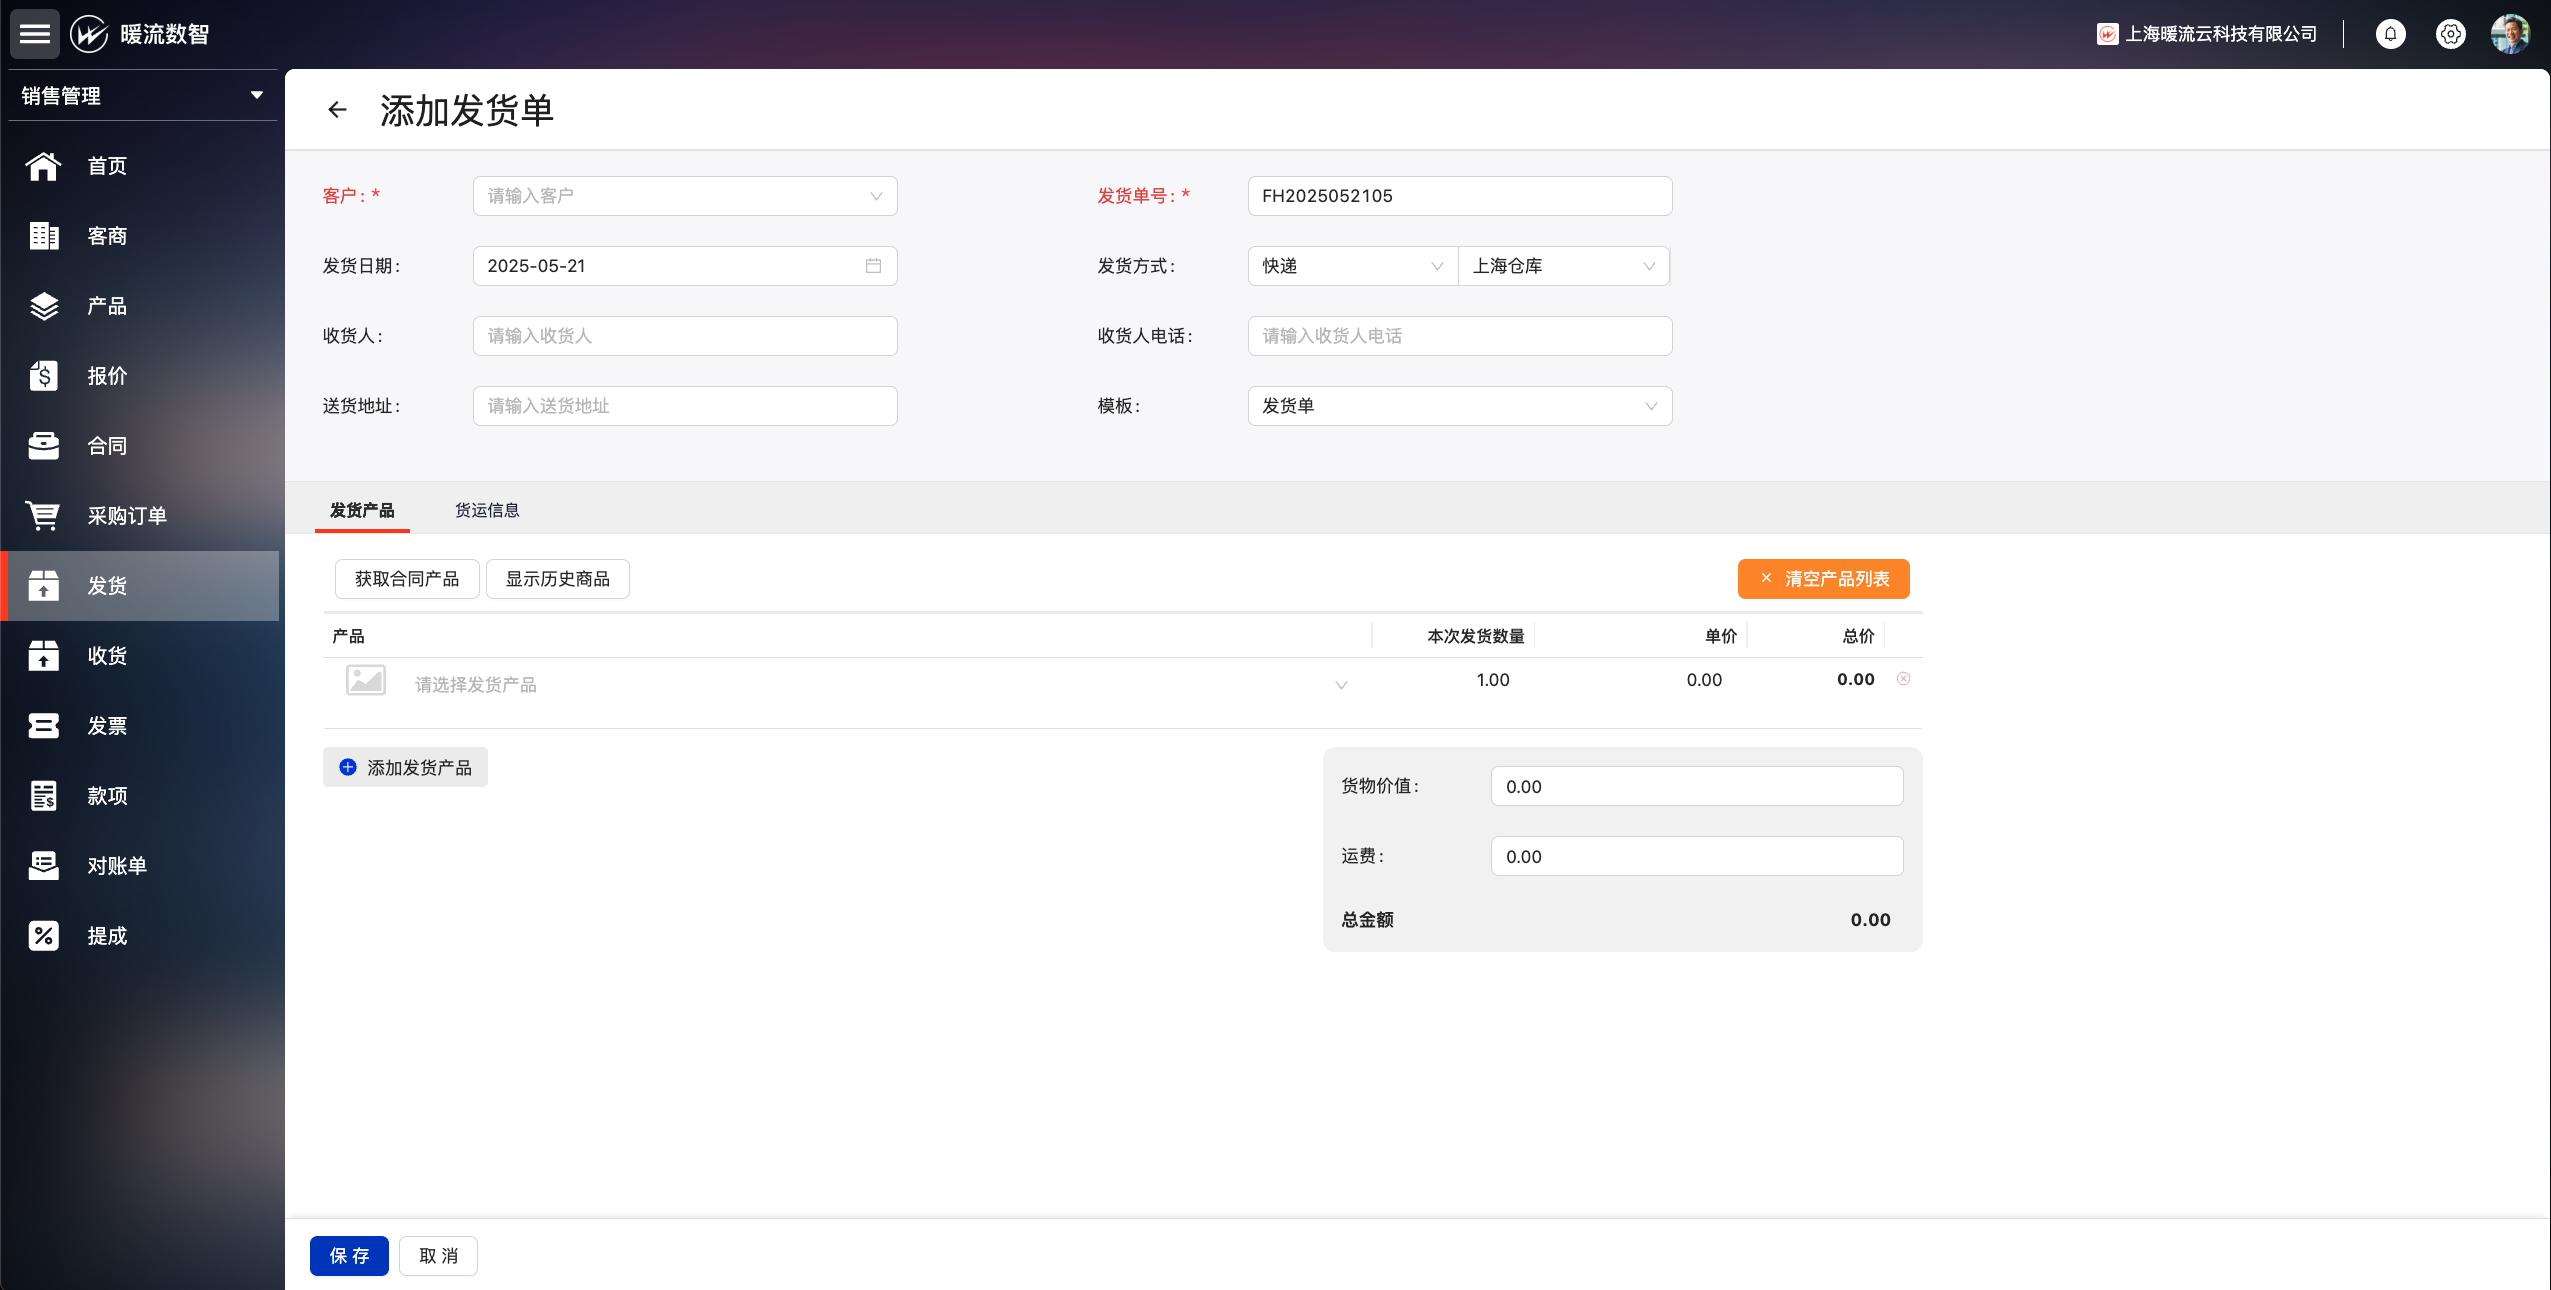Click 添加发货产品 to add row

(405, 768)
